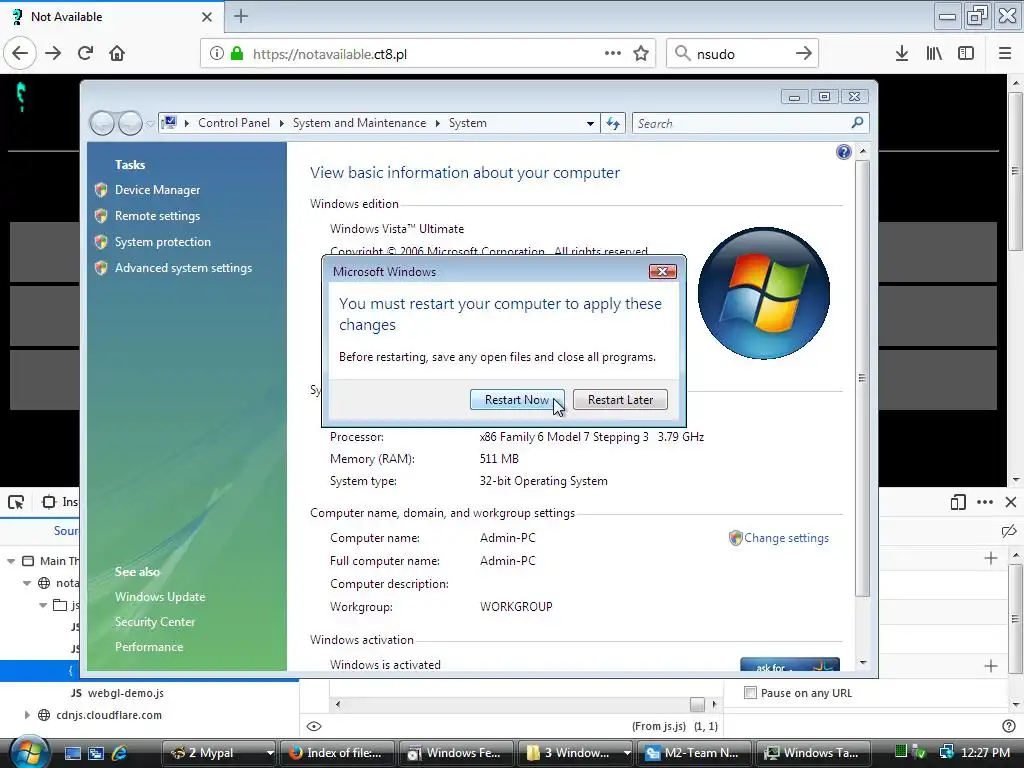Viewport: 1024px width, 768px height.
Task: Collapse the Main Thread tree node
Action: pyautogui.click(x=11, y=561)
